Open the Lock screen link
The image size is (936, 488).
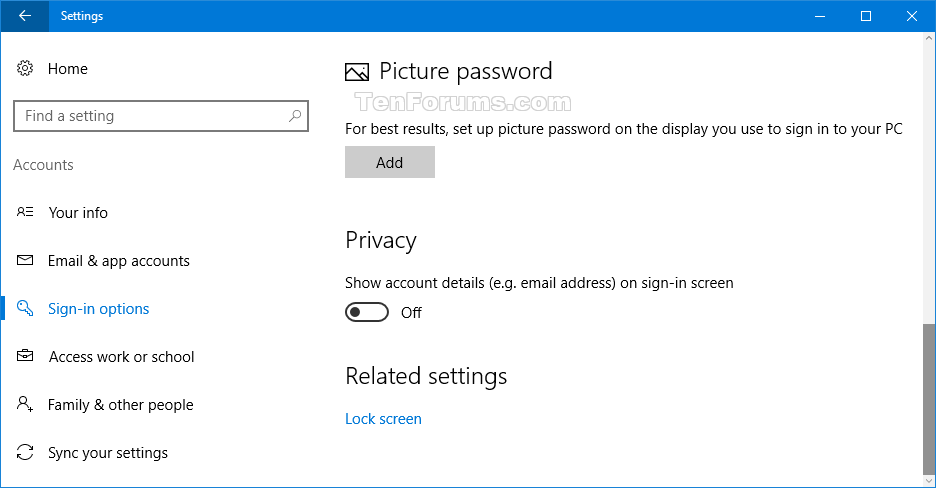(x=383, y=419)
